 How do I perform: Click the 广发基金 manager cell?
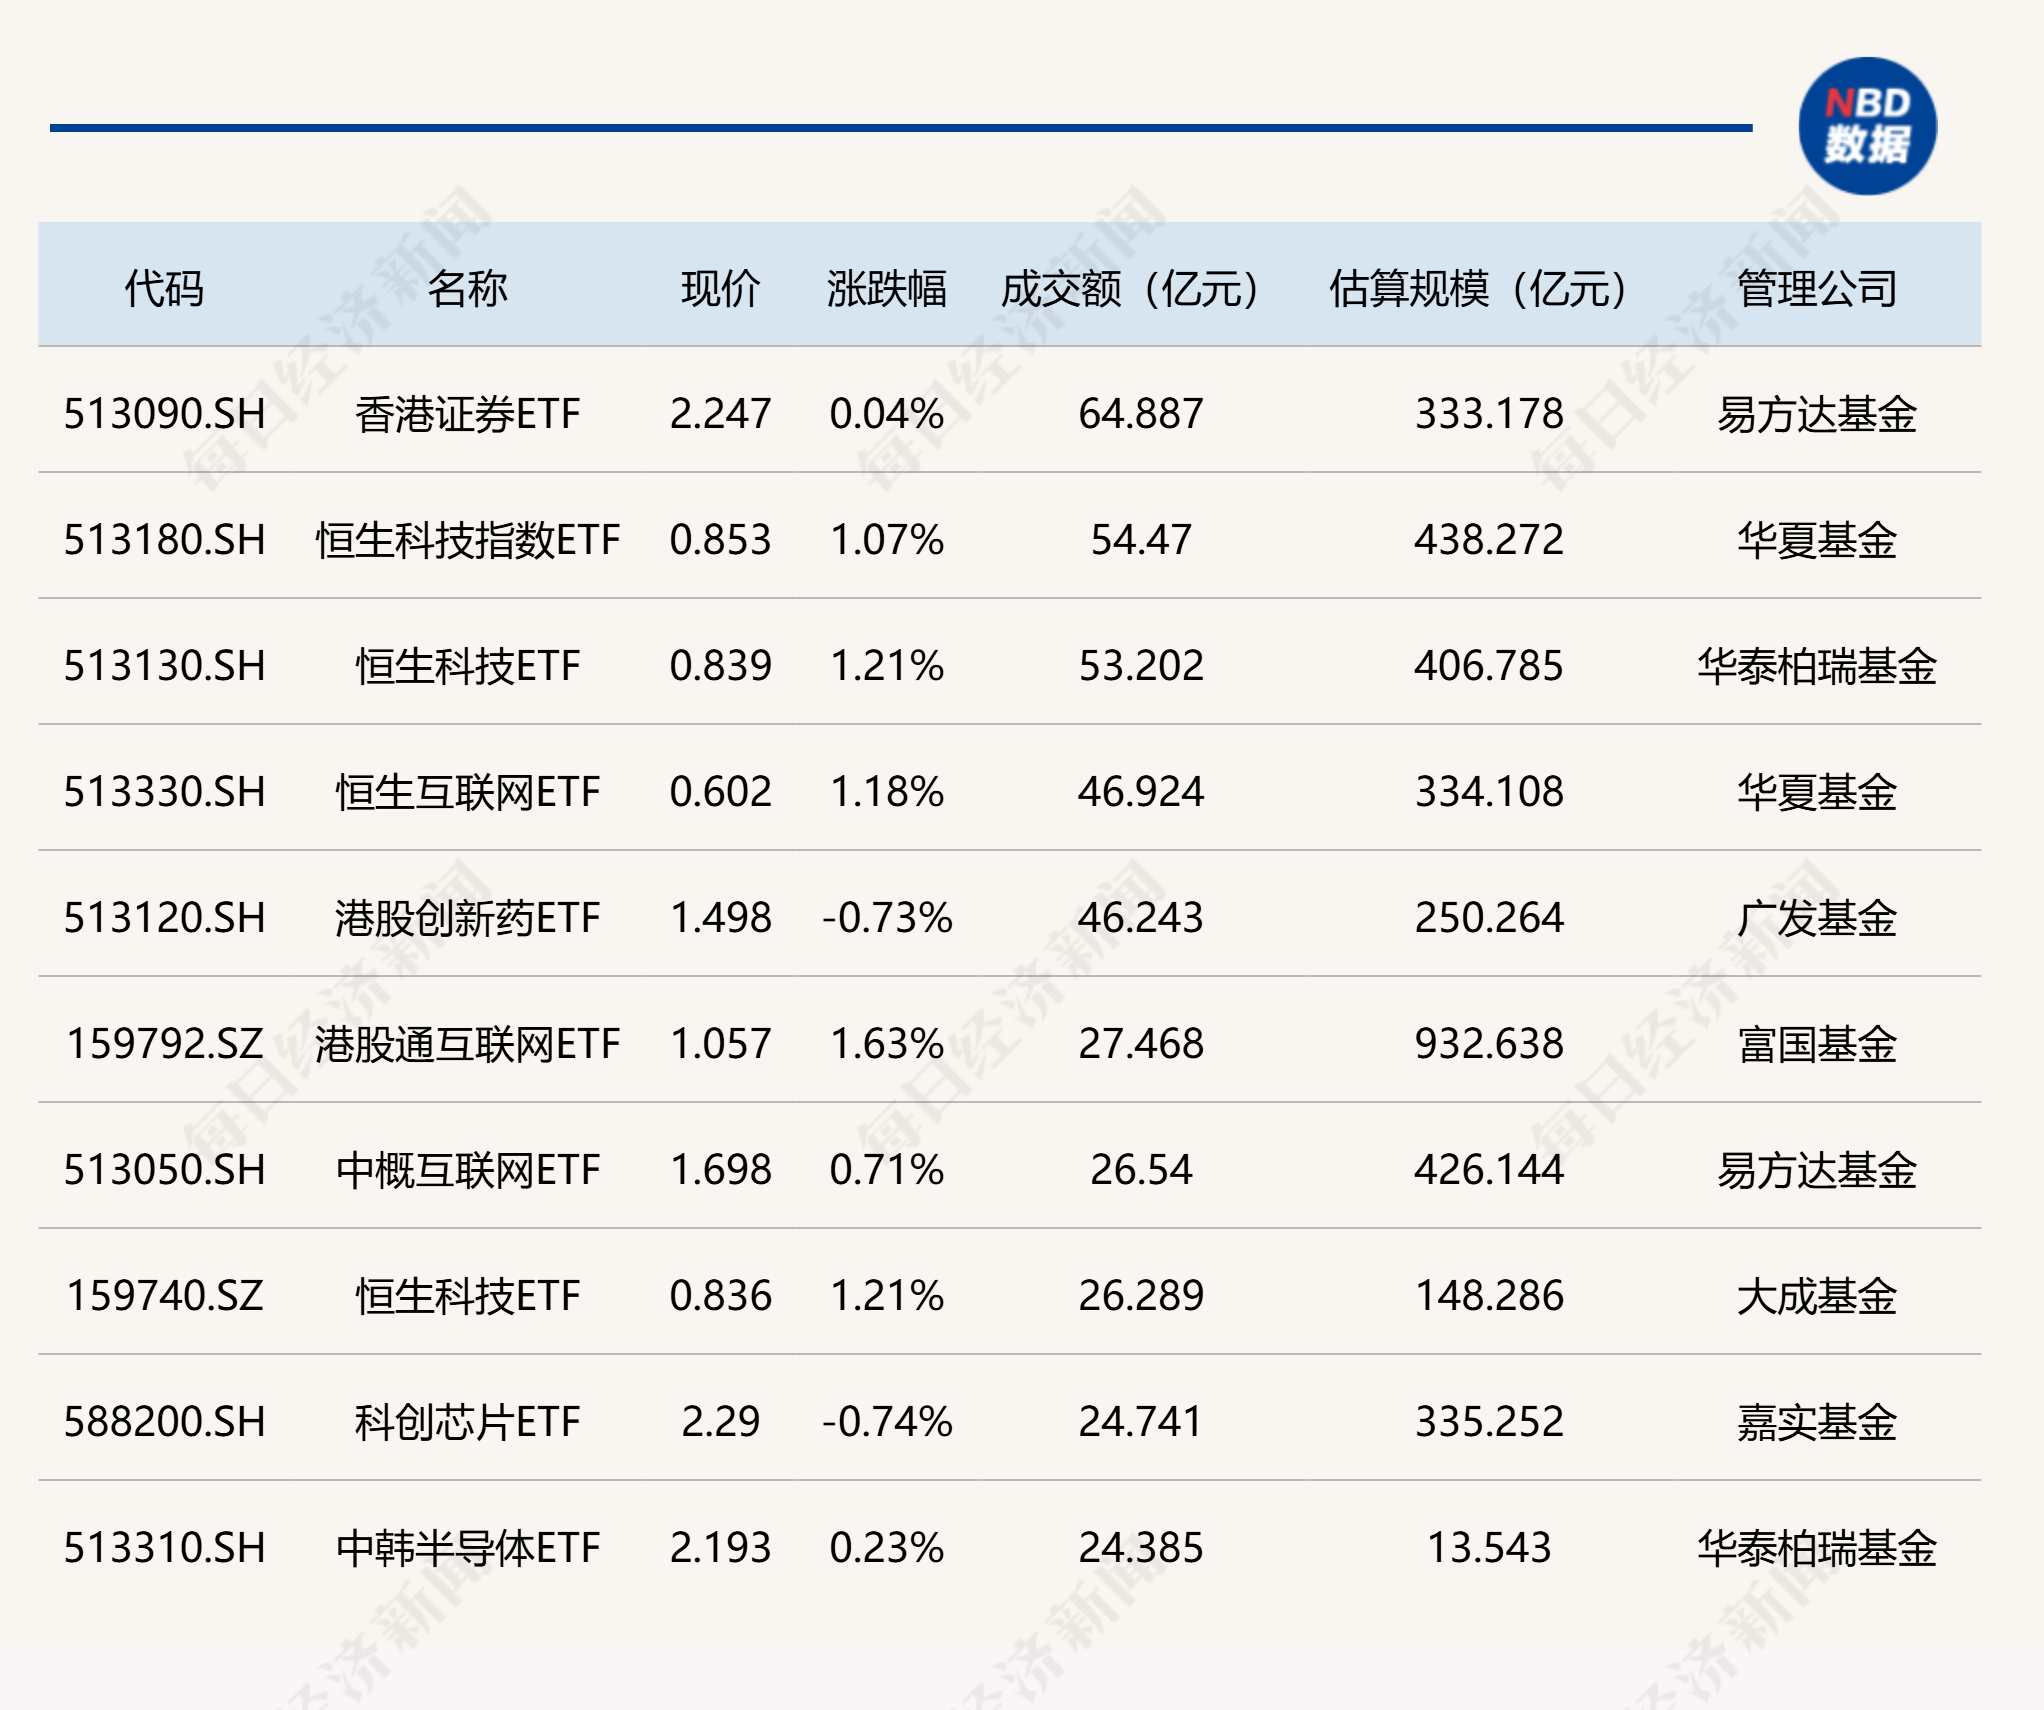pyautogui.click(x=1816, y=918)
